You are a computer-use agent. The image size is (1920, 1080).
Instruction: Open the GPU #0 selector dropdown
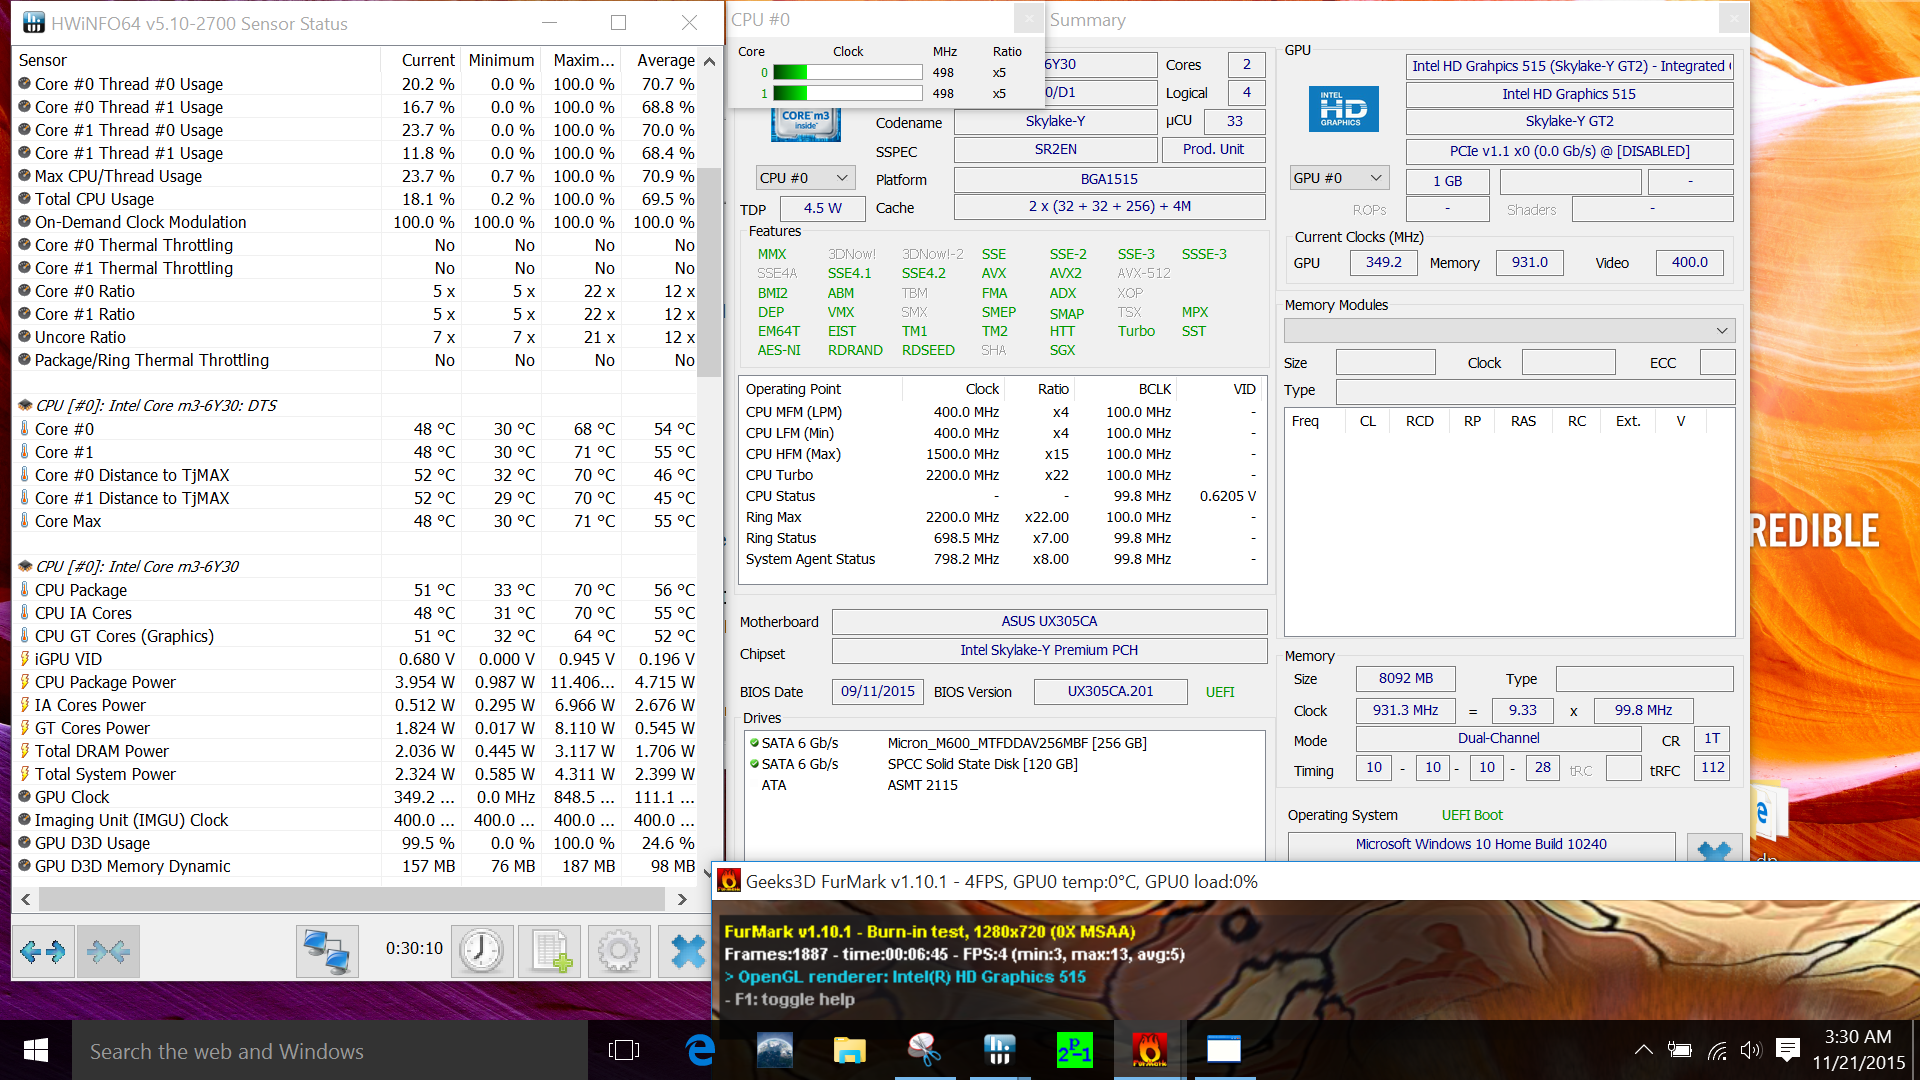coord(1338,178)
